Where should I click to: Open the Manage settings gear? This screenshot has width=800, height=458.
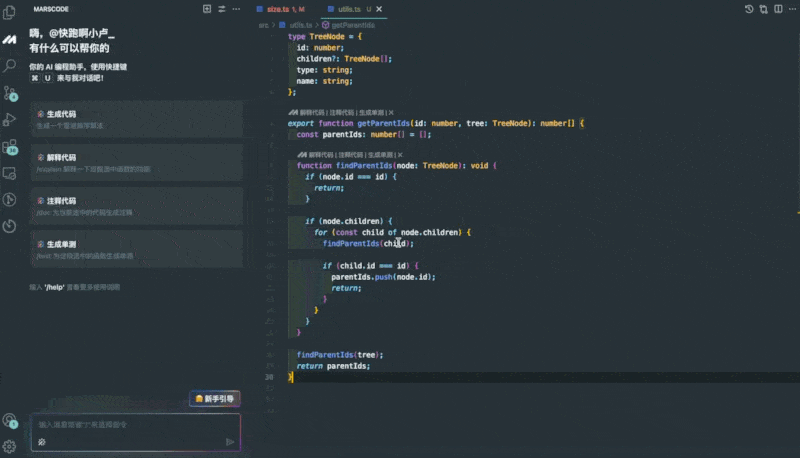pos(9,447)
